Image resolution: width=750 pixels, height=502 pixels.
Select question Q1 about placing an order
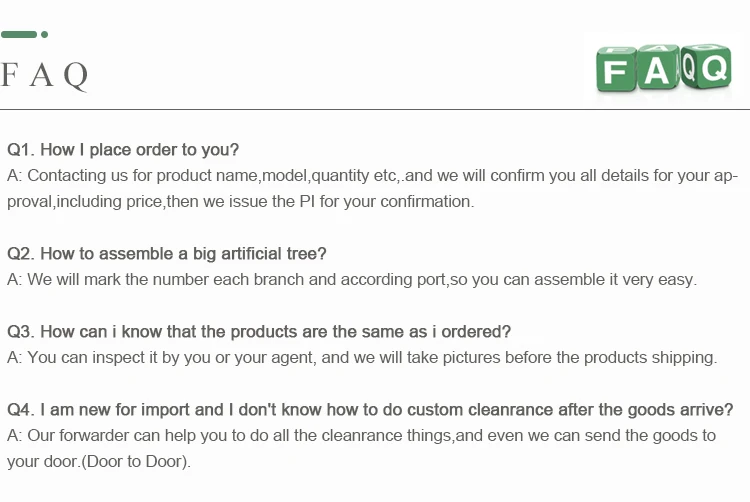[123, 150]
